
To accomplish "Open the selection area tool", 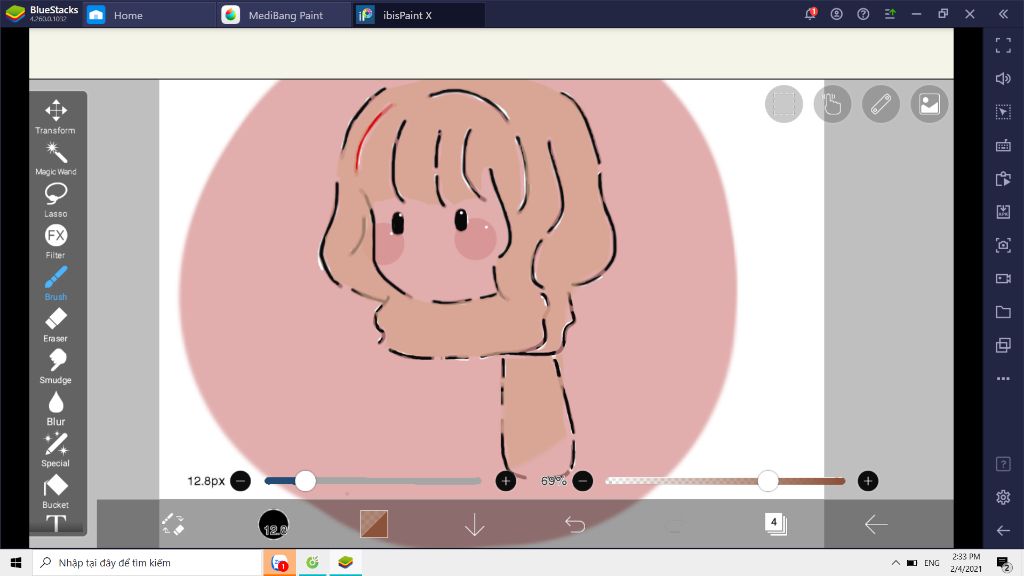I will pos(784,104).
